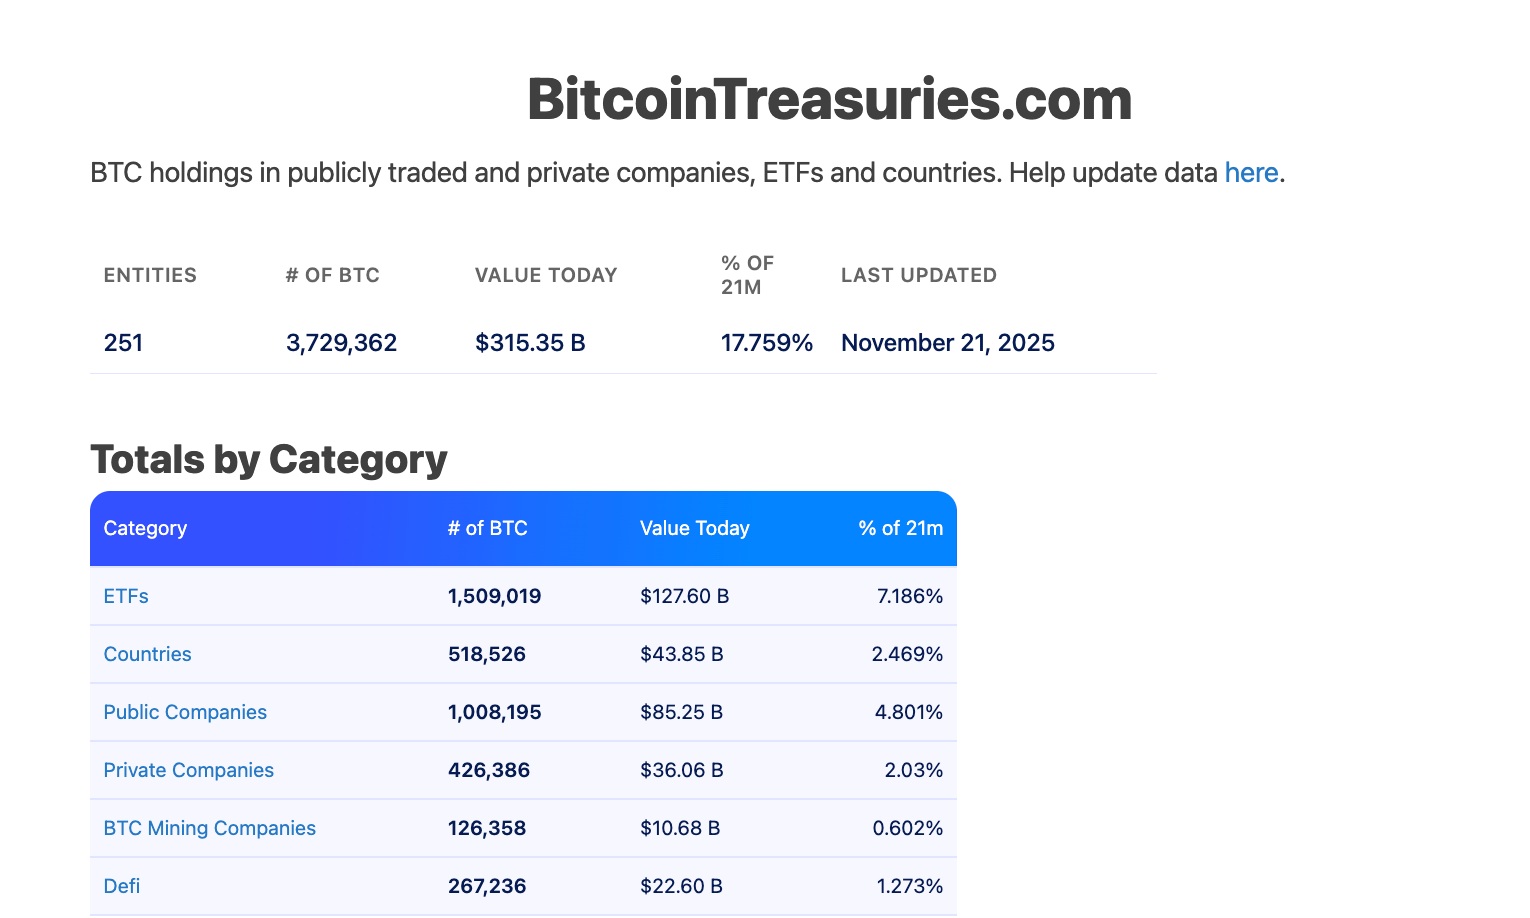Click the Category column header
This screenshot has height=918, width=1530.
145,528
